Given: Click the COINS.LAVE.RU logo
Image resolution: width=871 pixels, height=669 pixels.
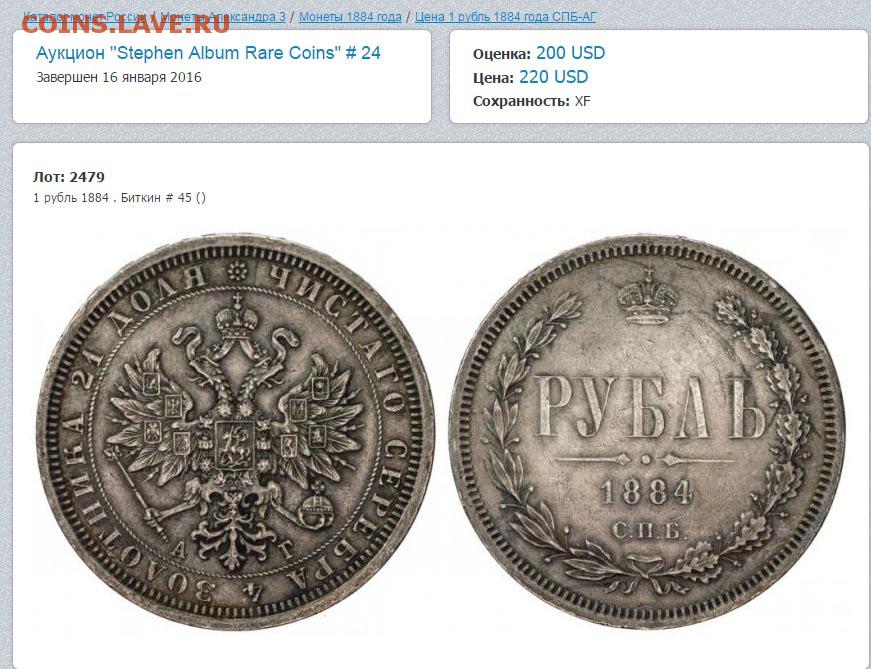Looking at the screenshot, I should tap(125, 24).
